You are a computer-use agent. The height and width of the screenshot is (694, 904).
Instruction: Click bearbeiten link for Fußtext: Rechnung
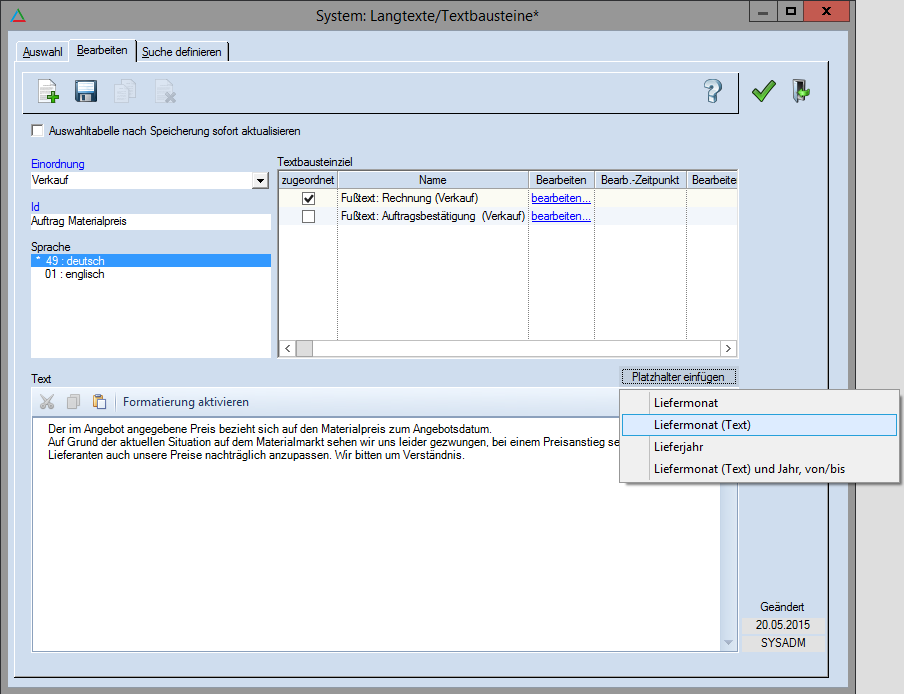(x=560, y=198)
